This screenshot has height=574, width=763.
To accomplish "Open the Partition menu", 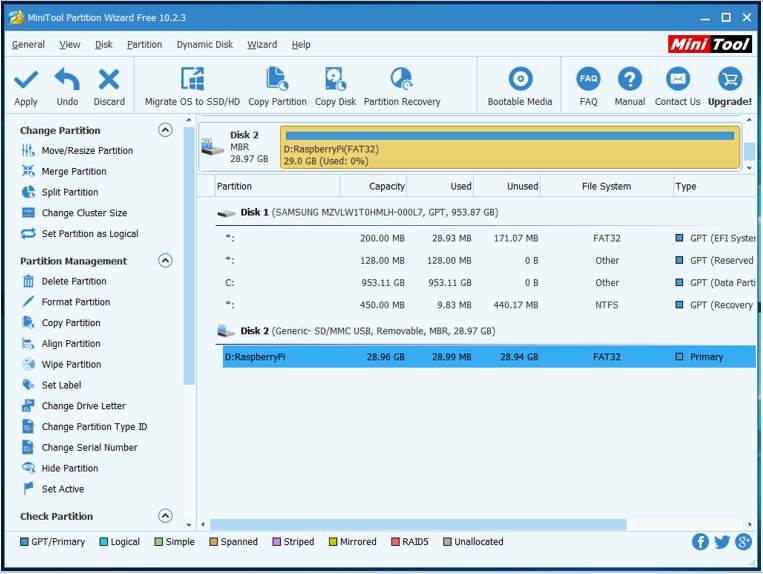I will [x=145, y=45].
